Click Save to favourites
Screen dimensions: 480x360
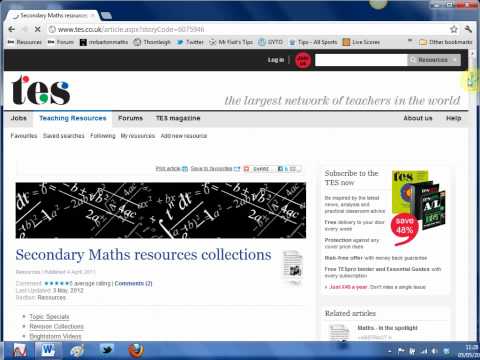point(215,169)
